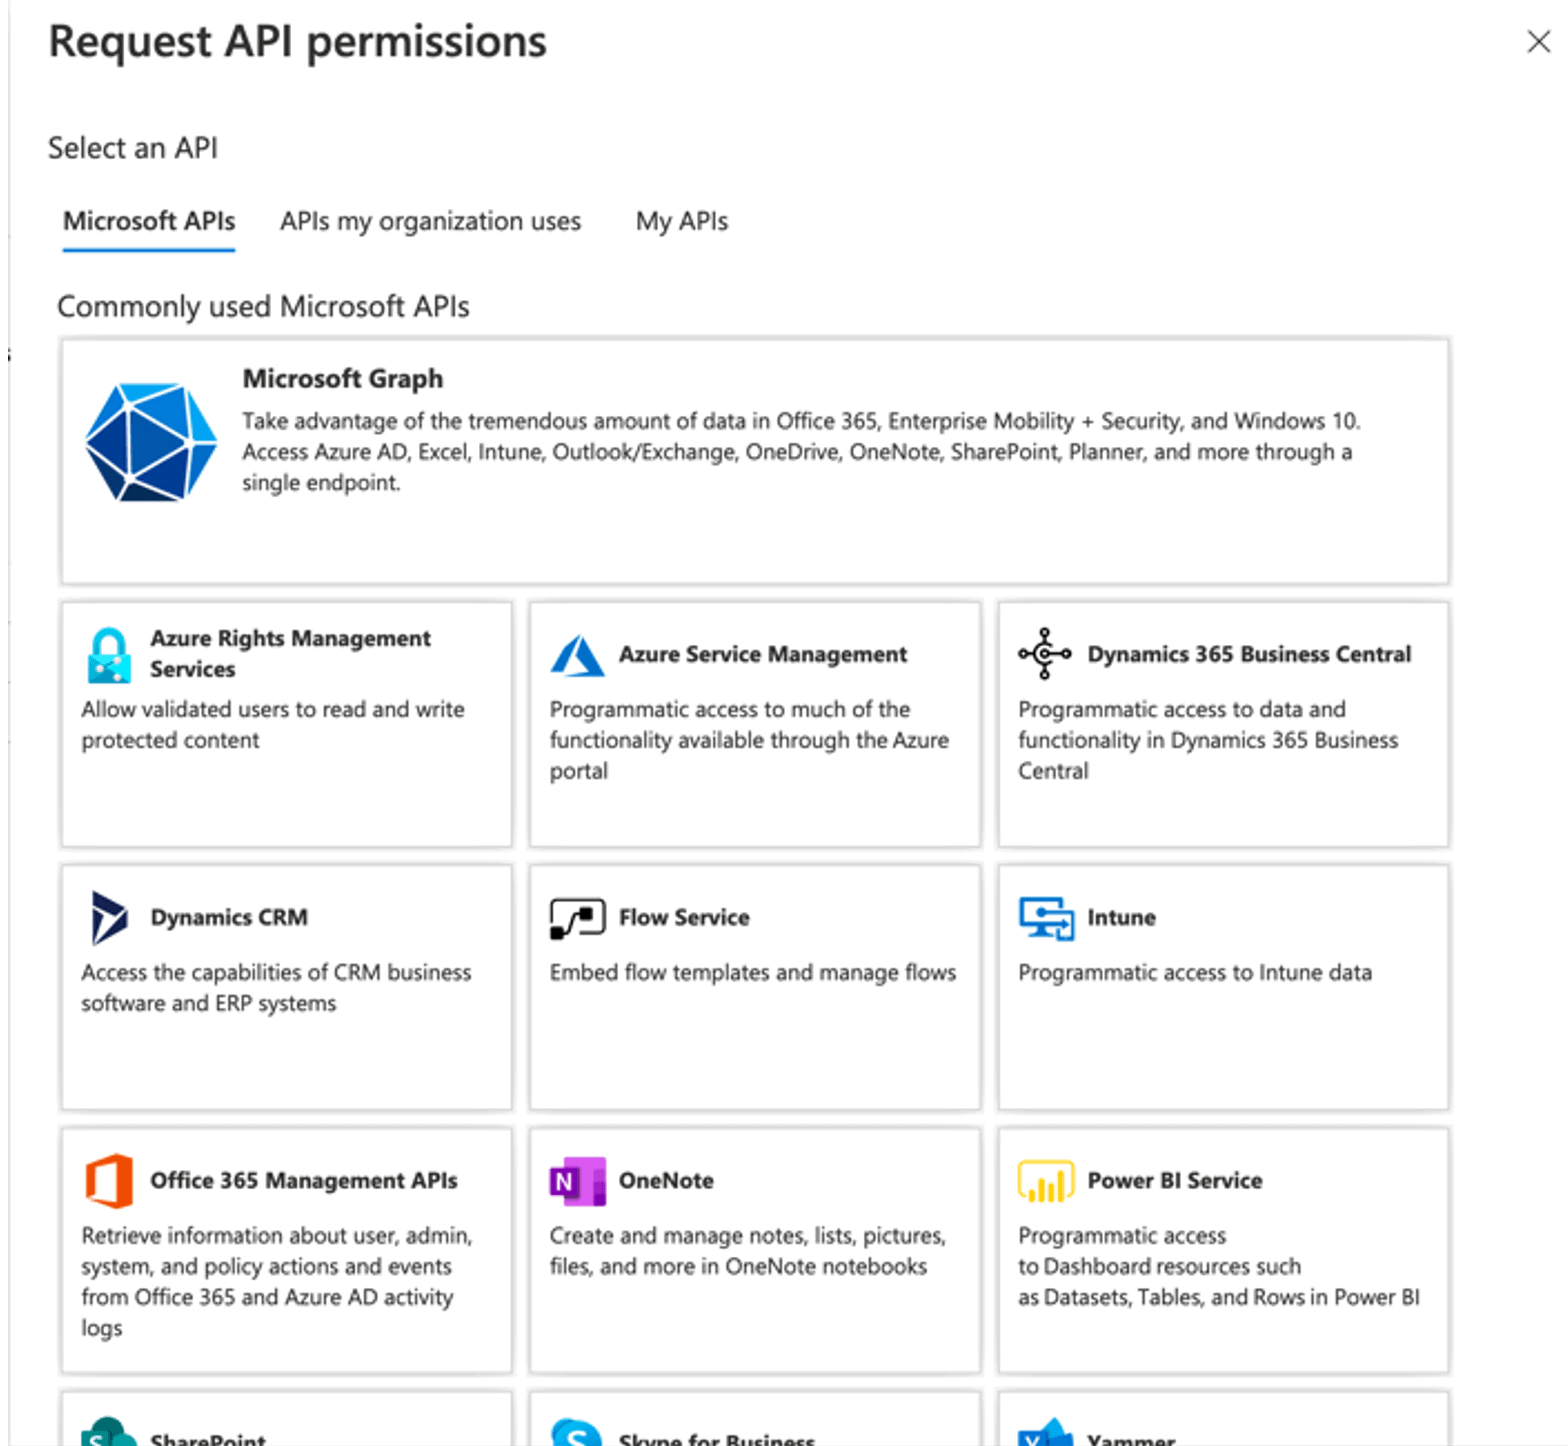This screenshot has width=1568, height=1446.
Task: Choose Azure Rights Management Services title
Action: click(x=290, y=654)
